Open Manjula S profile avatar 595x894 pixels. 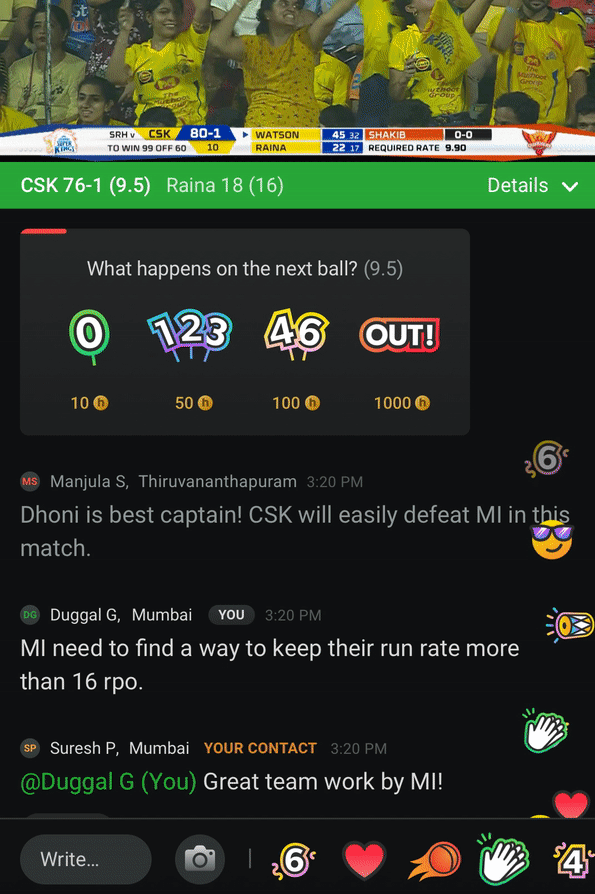coord(30,481)
